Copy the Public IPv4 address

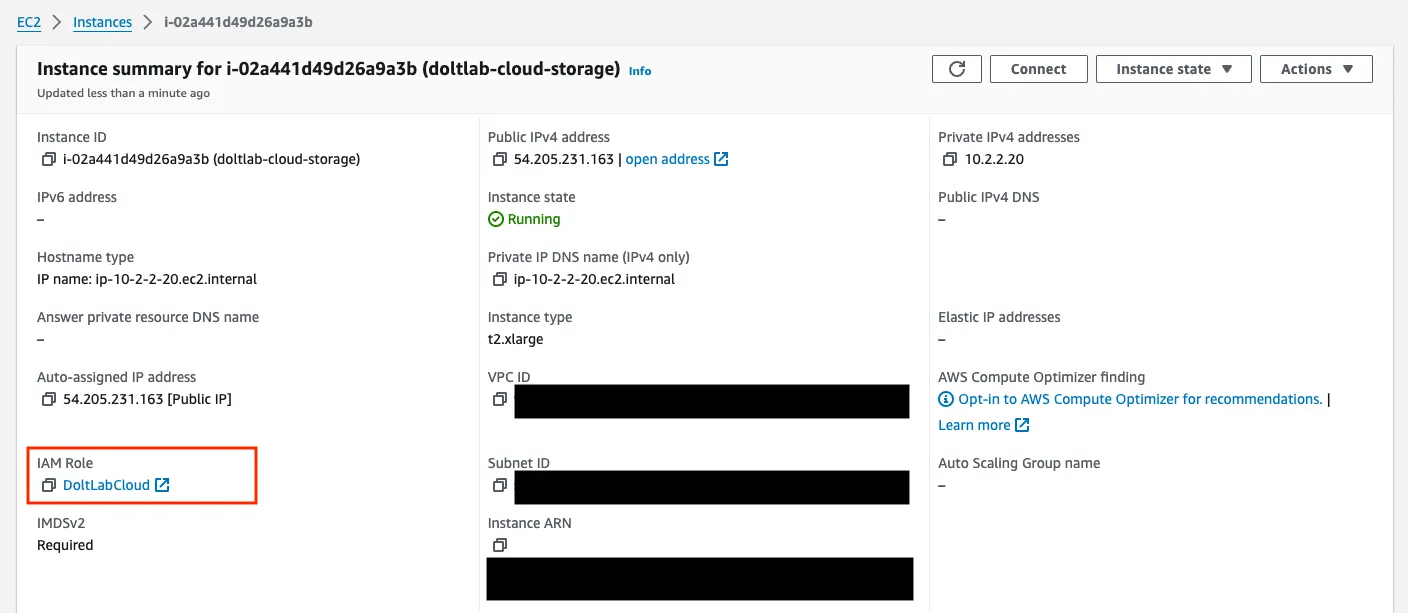(x=499, y=159)
